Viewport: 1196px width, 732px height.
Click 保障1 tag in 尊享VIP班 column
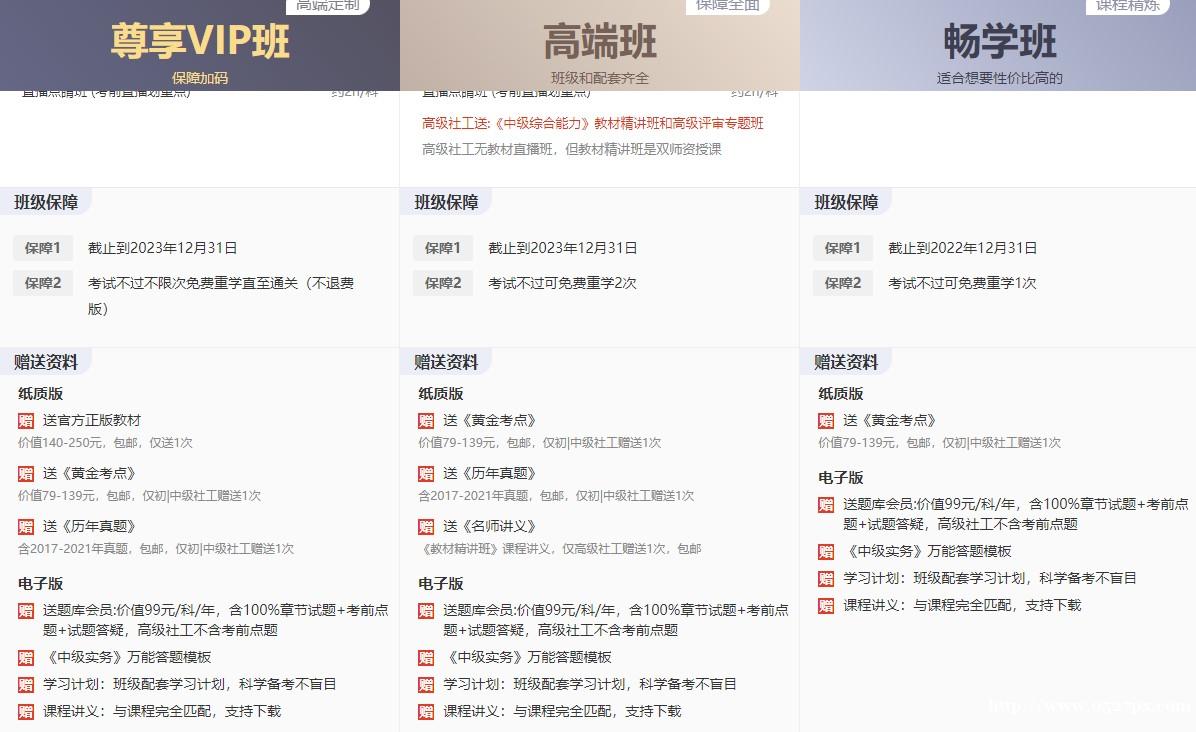[x=43, y=249]
